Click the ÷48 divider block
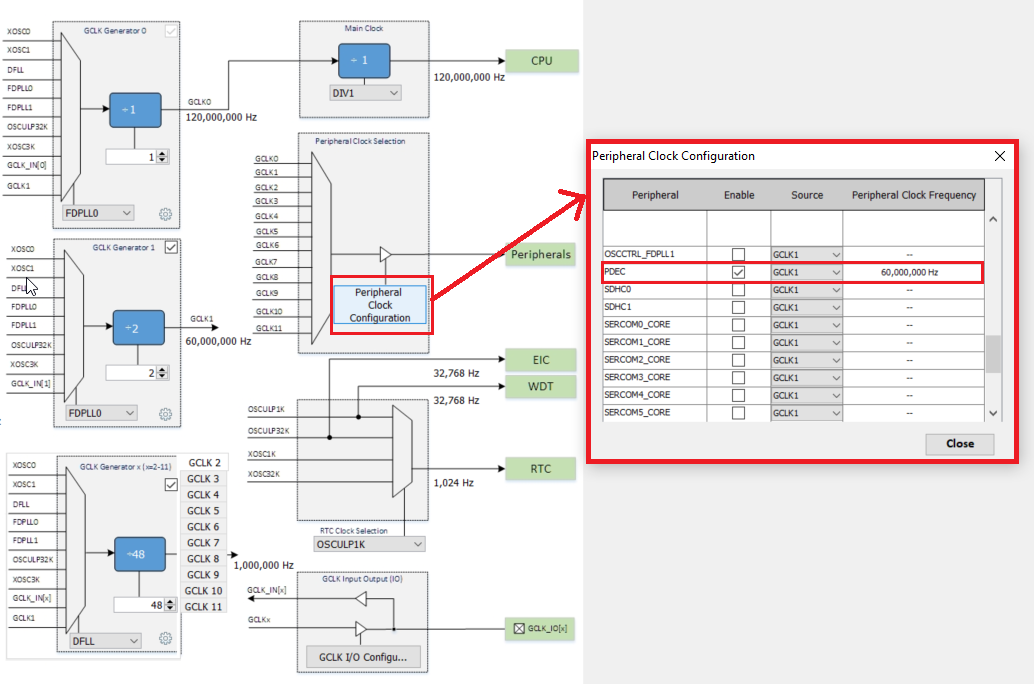The image size is (1034, 684). pos(139,555)
